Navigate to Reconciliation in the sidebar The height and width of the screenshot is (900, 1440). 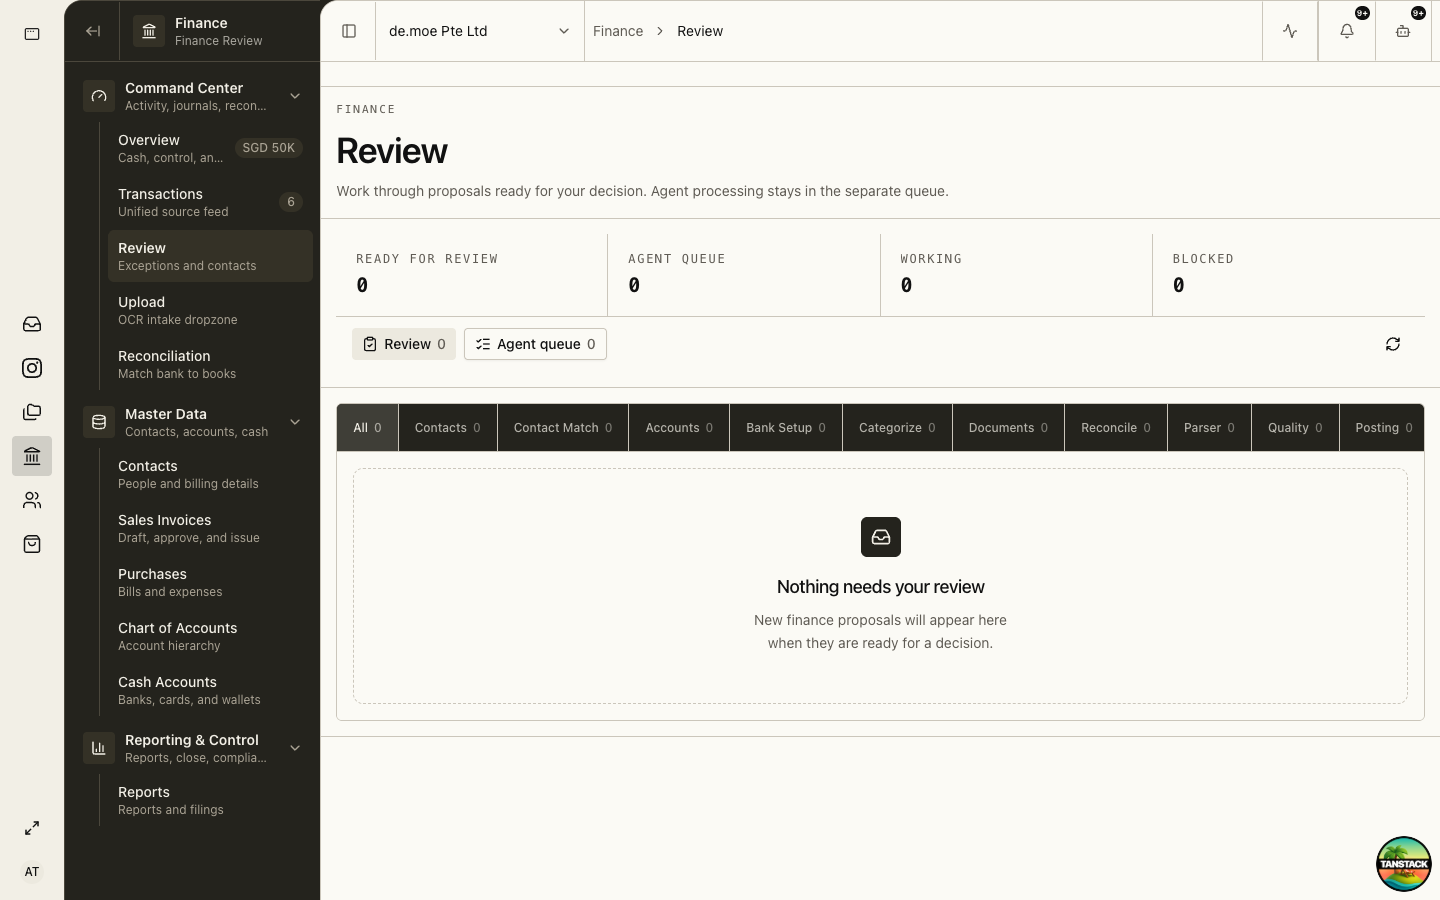[210, 364]
